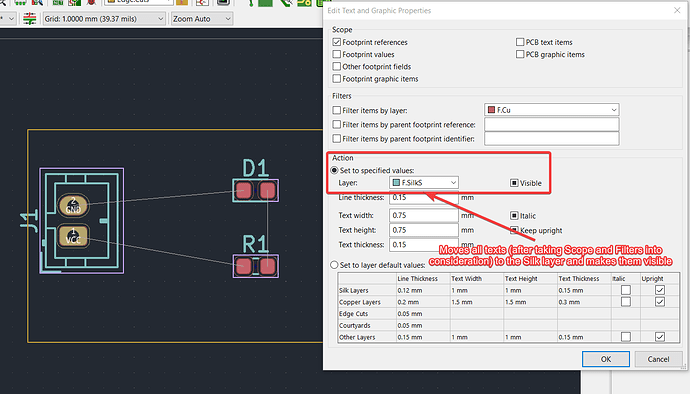690x394 pixels.
Task: Click the track width auto-adjust icon
Action: point(29,18)
